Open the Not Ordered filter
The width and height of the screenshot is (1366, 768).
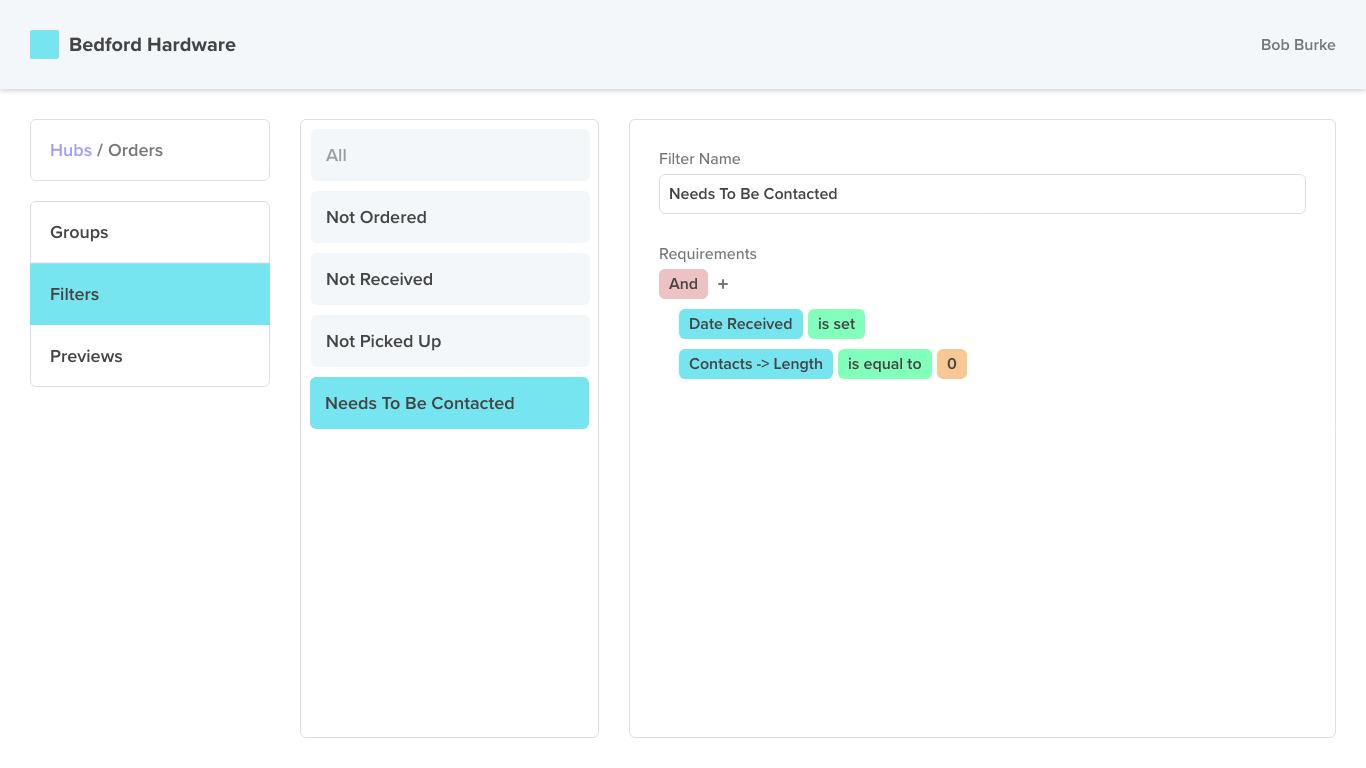pos(449,217)
